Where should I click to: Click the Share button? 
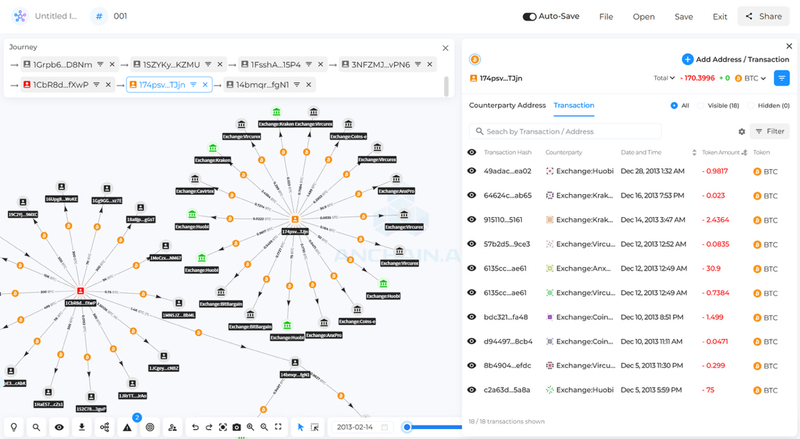[x=763, y=16]
